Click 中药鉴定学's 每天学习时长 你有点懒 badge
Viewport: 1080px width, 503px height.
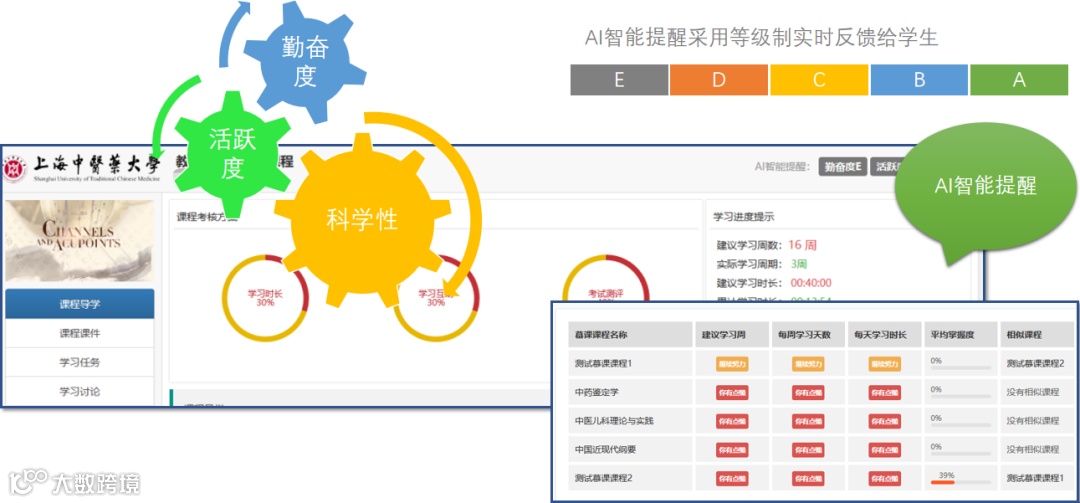point(884,393)
